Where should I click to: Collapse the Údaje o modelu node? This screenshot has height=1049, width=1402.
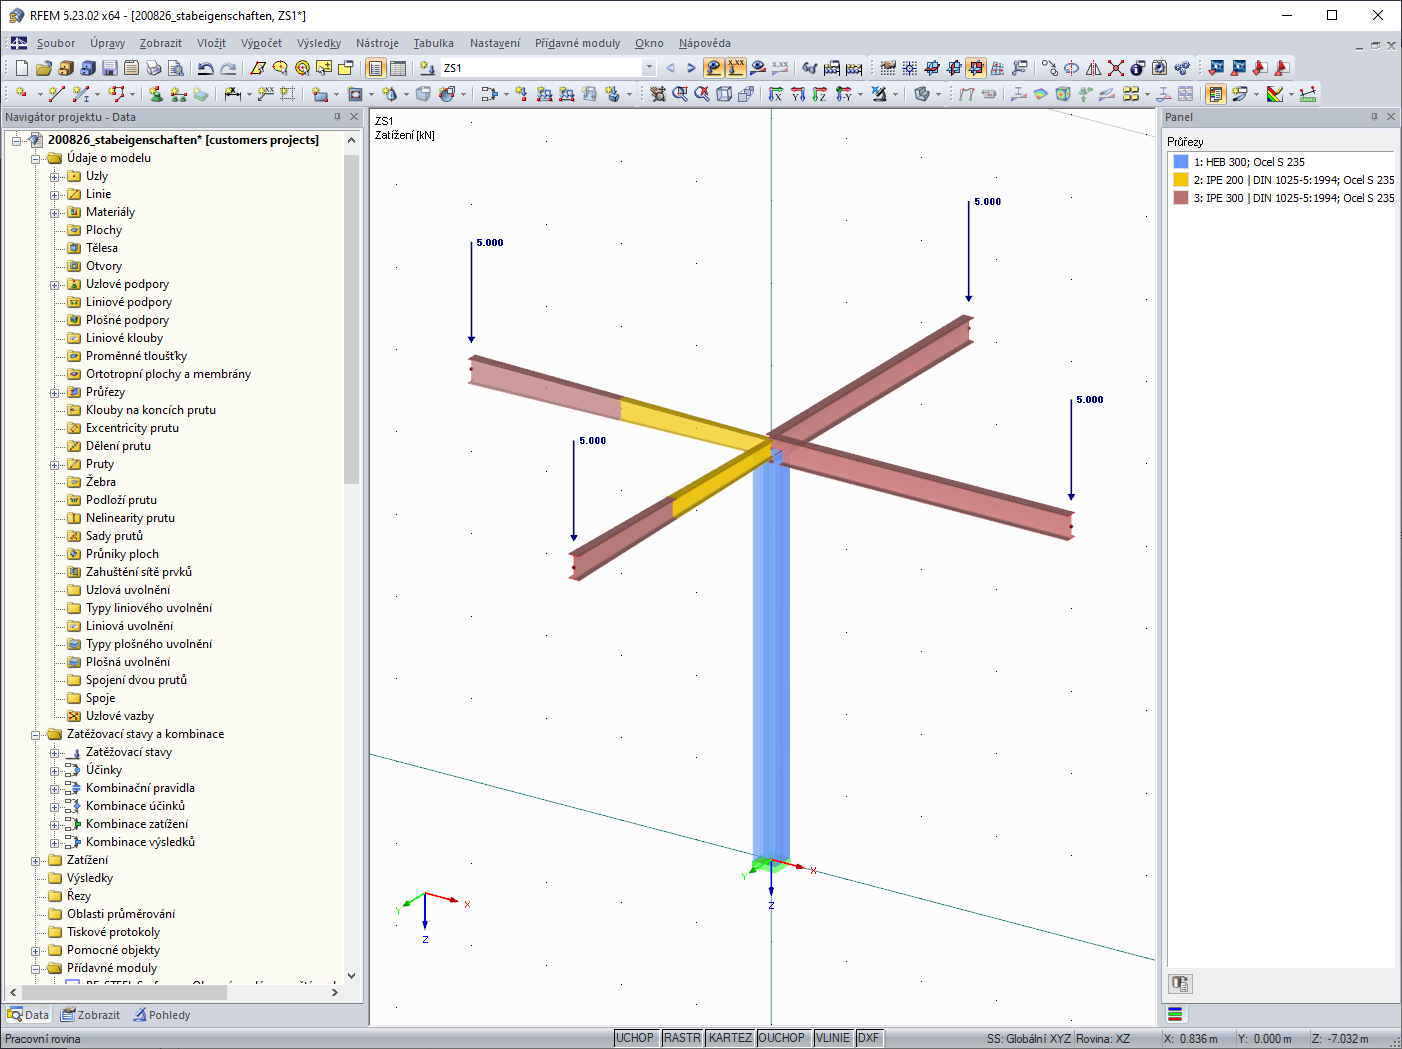click(36, 159)
